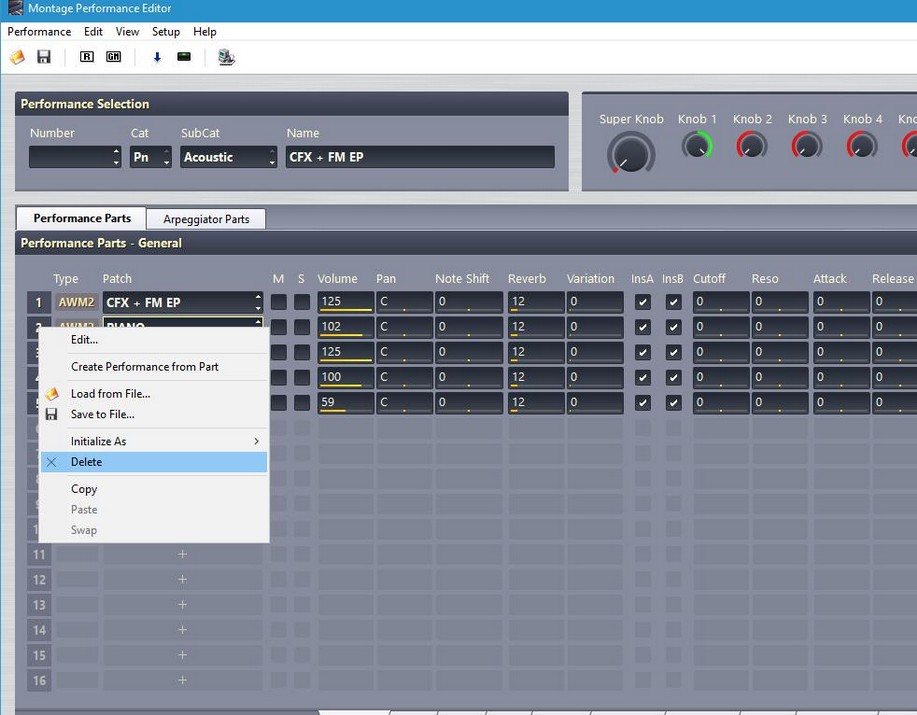Viewport: 917px width, 715px height.
Task: Click the AWM2 type label of part 1
Action: click(77, 302)
